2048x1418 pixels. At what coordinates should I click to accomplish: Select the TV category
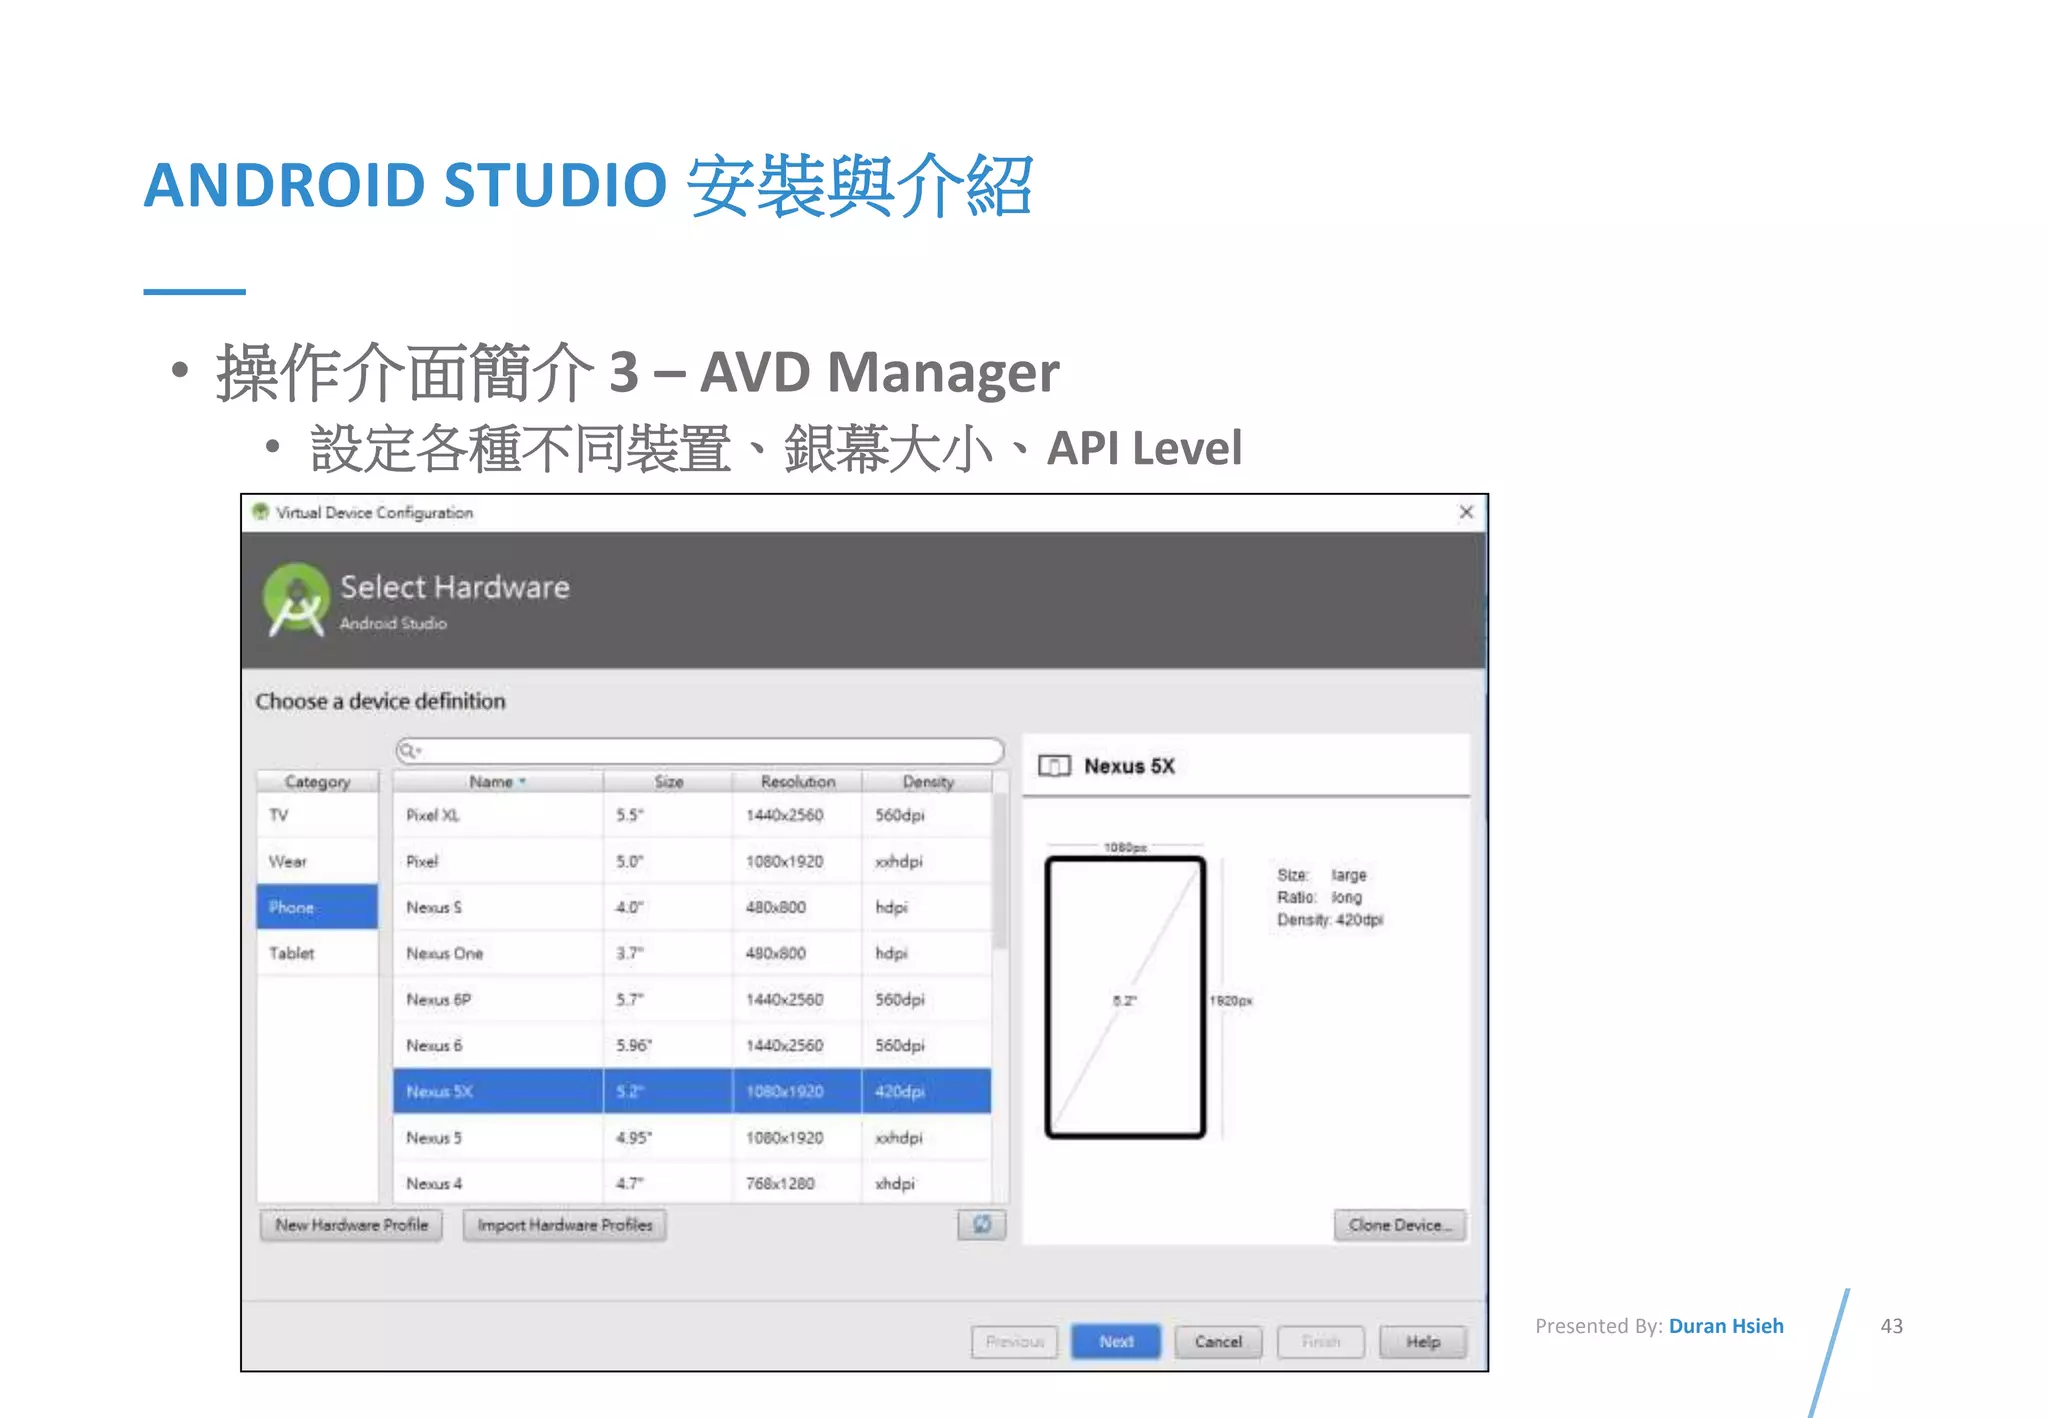pyautogui.click(x=318, y=815)
